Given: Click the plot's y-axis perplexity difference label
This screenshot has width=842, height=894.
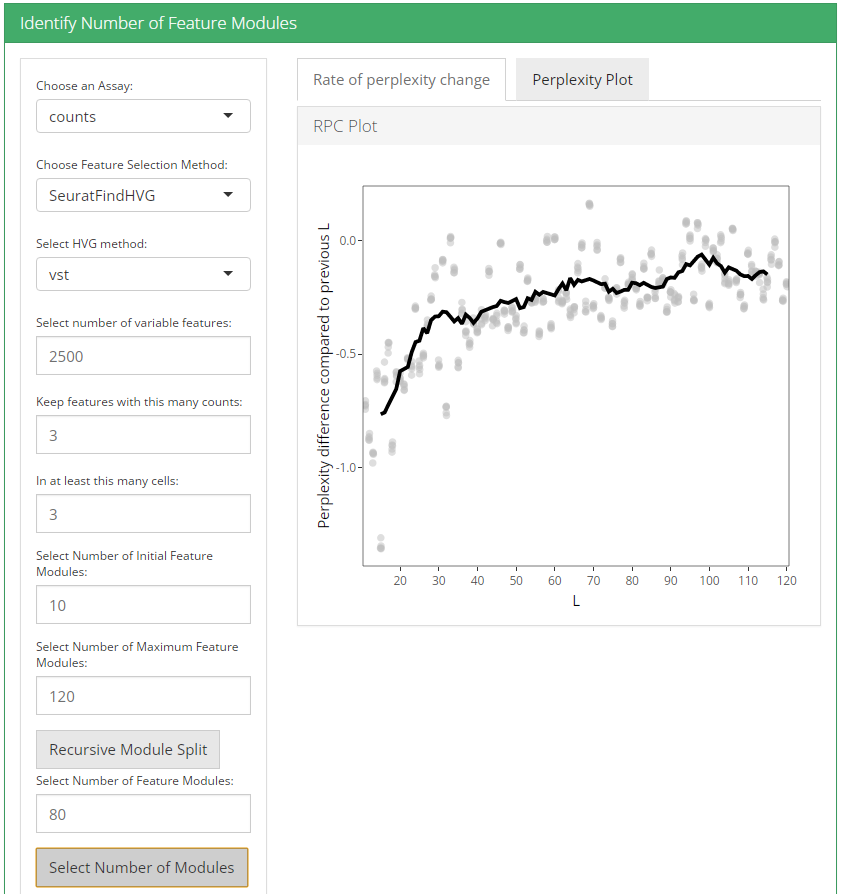Looking at the screenshot, I should (x=324, y=374).
